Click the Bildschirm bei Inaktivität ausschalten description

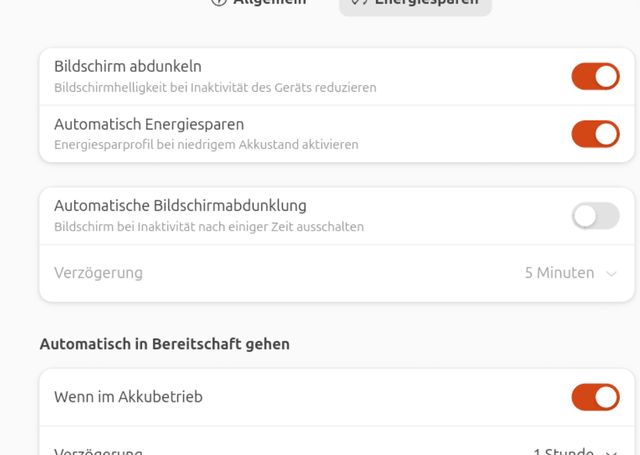click(x=209, y=226)
